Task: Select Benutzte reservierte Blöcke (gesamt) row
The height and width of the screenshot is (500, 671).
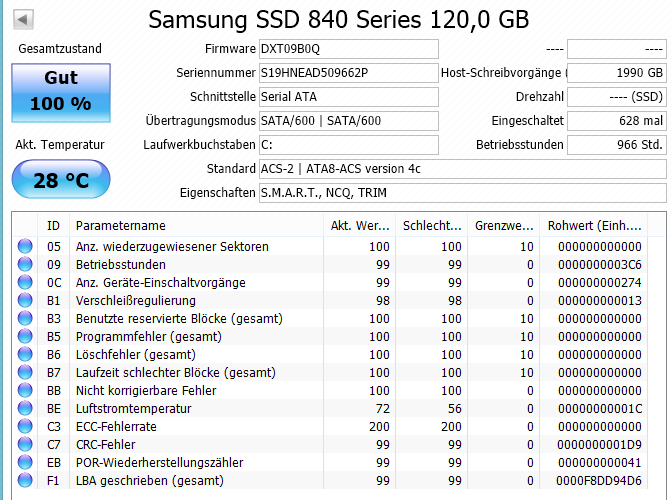Action: [330, 318]
